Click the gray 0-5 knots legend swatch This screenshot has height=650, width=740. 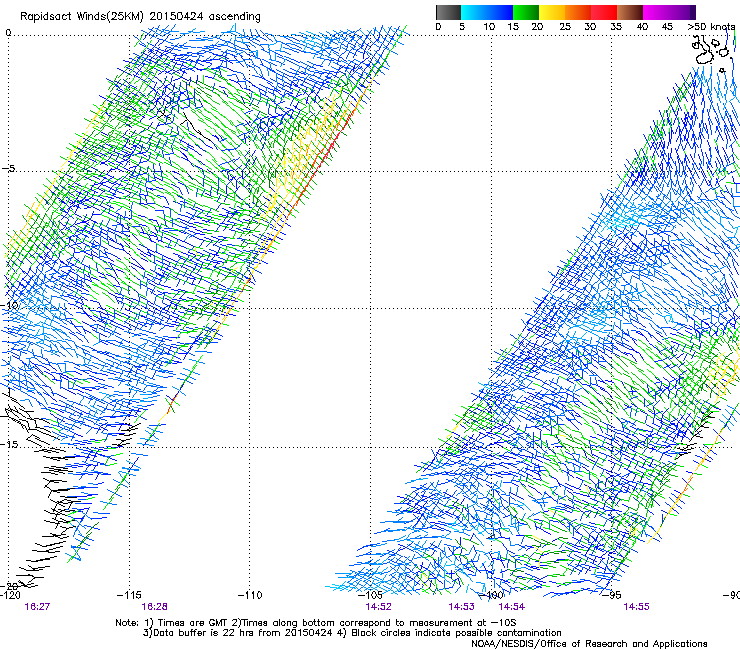click(x=448, y=12)
